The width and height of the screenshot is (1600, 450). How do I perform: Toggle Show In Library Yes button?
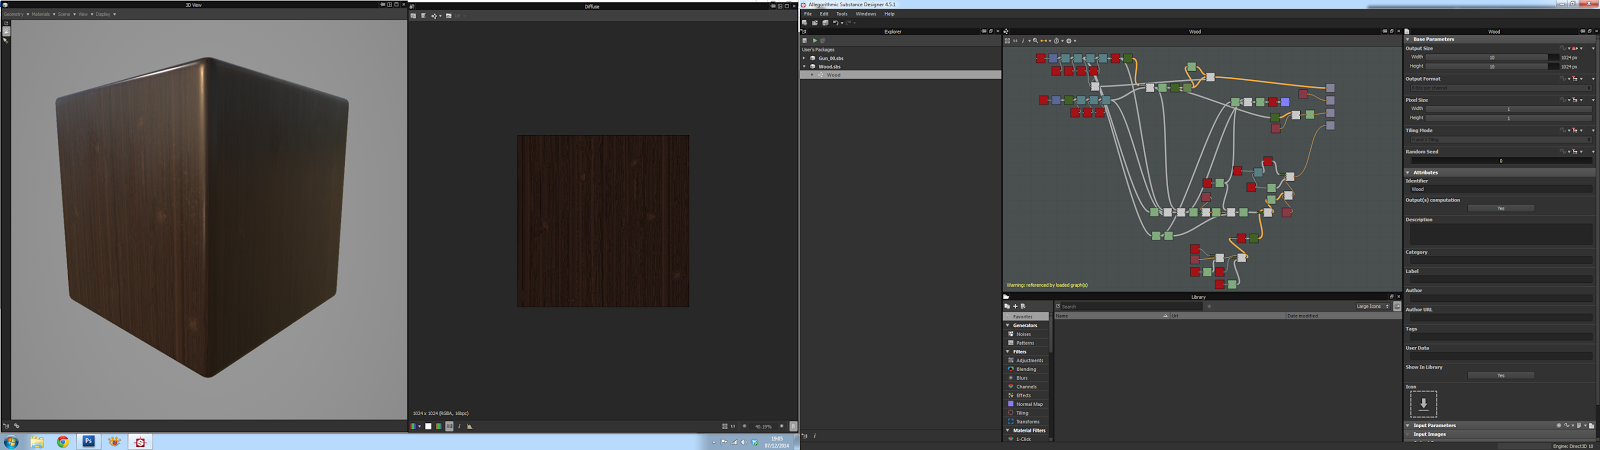coord(1500,375)
